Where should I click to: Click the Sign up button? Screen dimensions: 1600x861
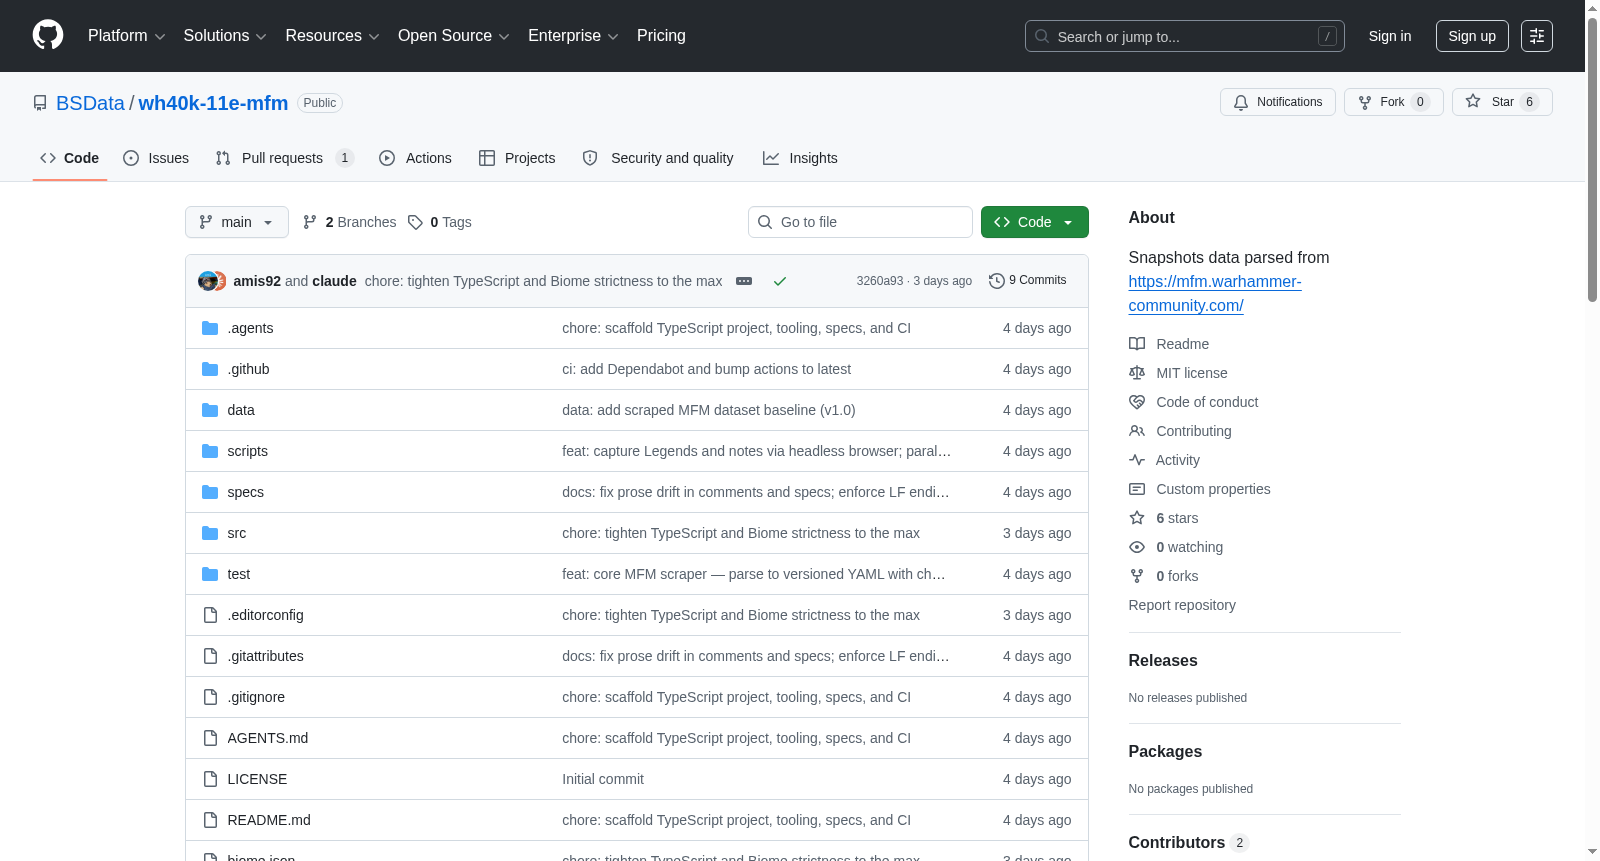pyautogui.click(x=1472, y=36)
